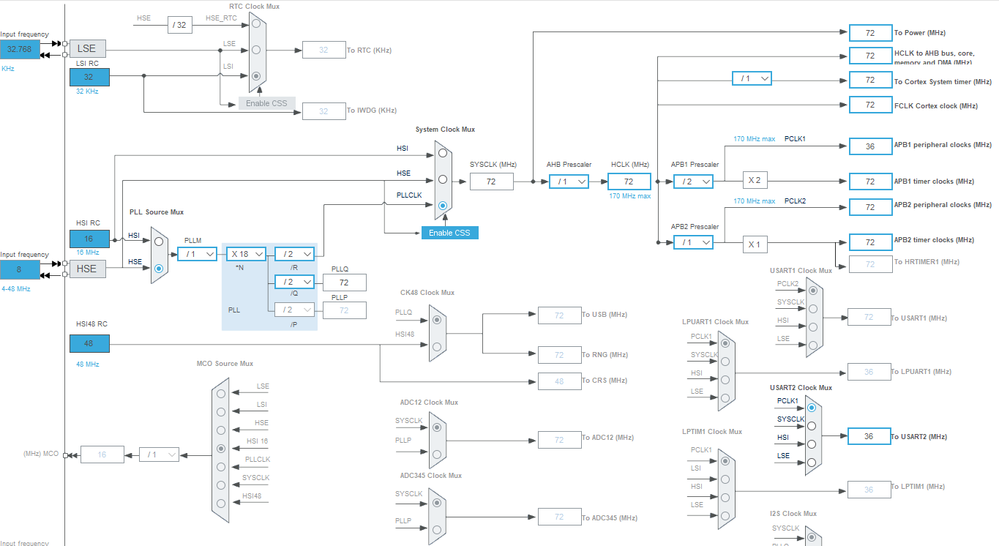Screen dimensions: 999x546
Task: Click the LSE oscillator block
Action: tap(87, 48)
